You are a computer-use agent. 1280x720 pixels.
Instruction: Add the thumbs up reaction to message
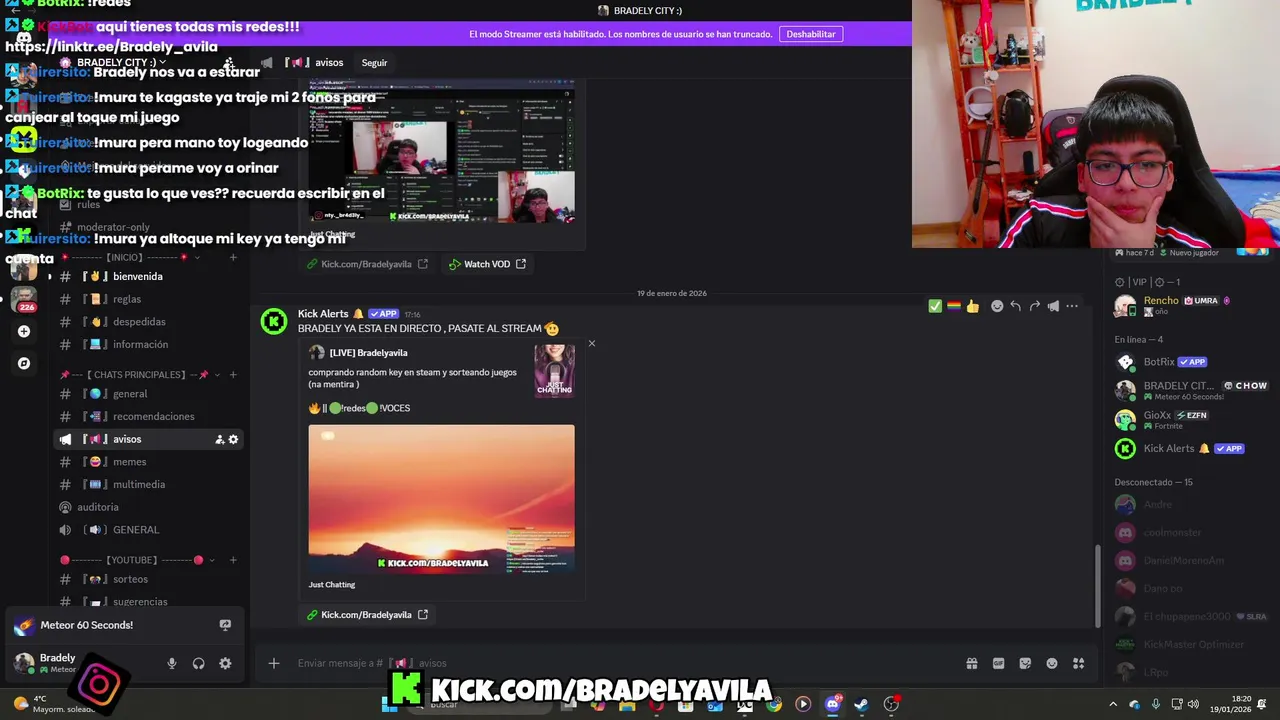click(972, 306)
